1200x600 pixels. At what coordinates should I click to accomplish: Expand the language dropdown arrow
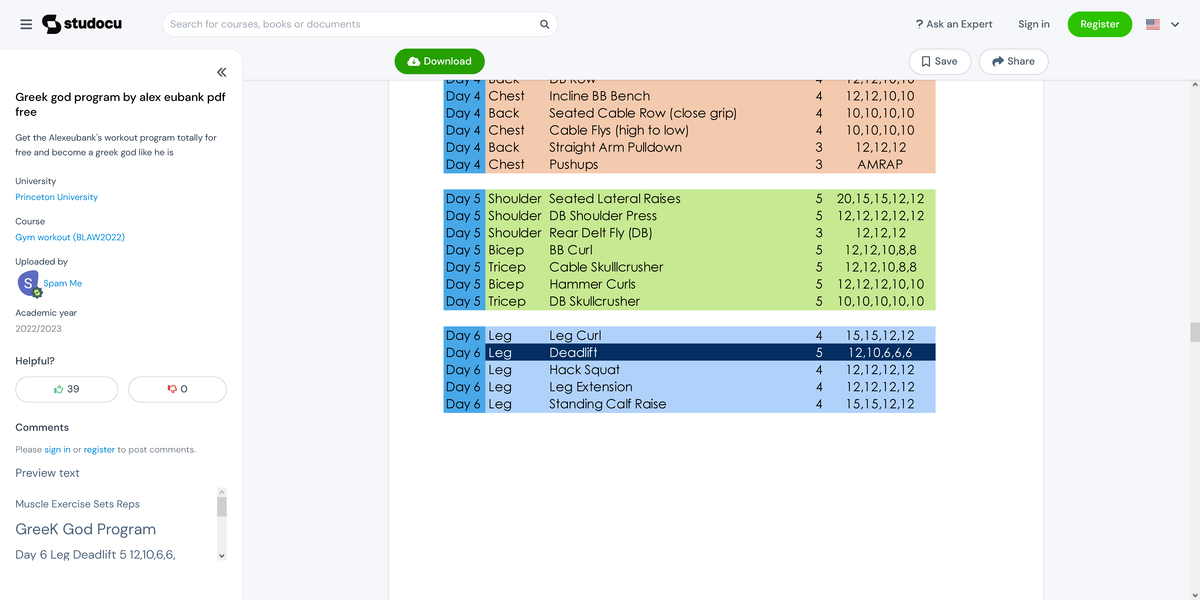point(1175,24)
